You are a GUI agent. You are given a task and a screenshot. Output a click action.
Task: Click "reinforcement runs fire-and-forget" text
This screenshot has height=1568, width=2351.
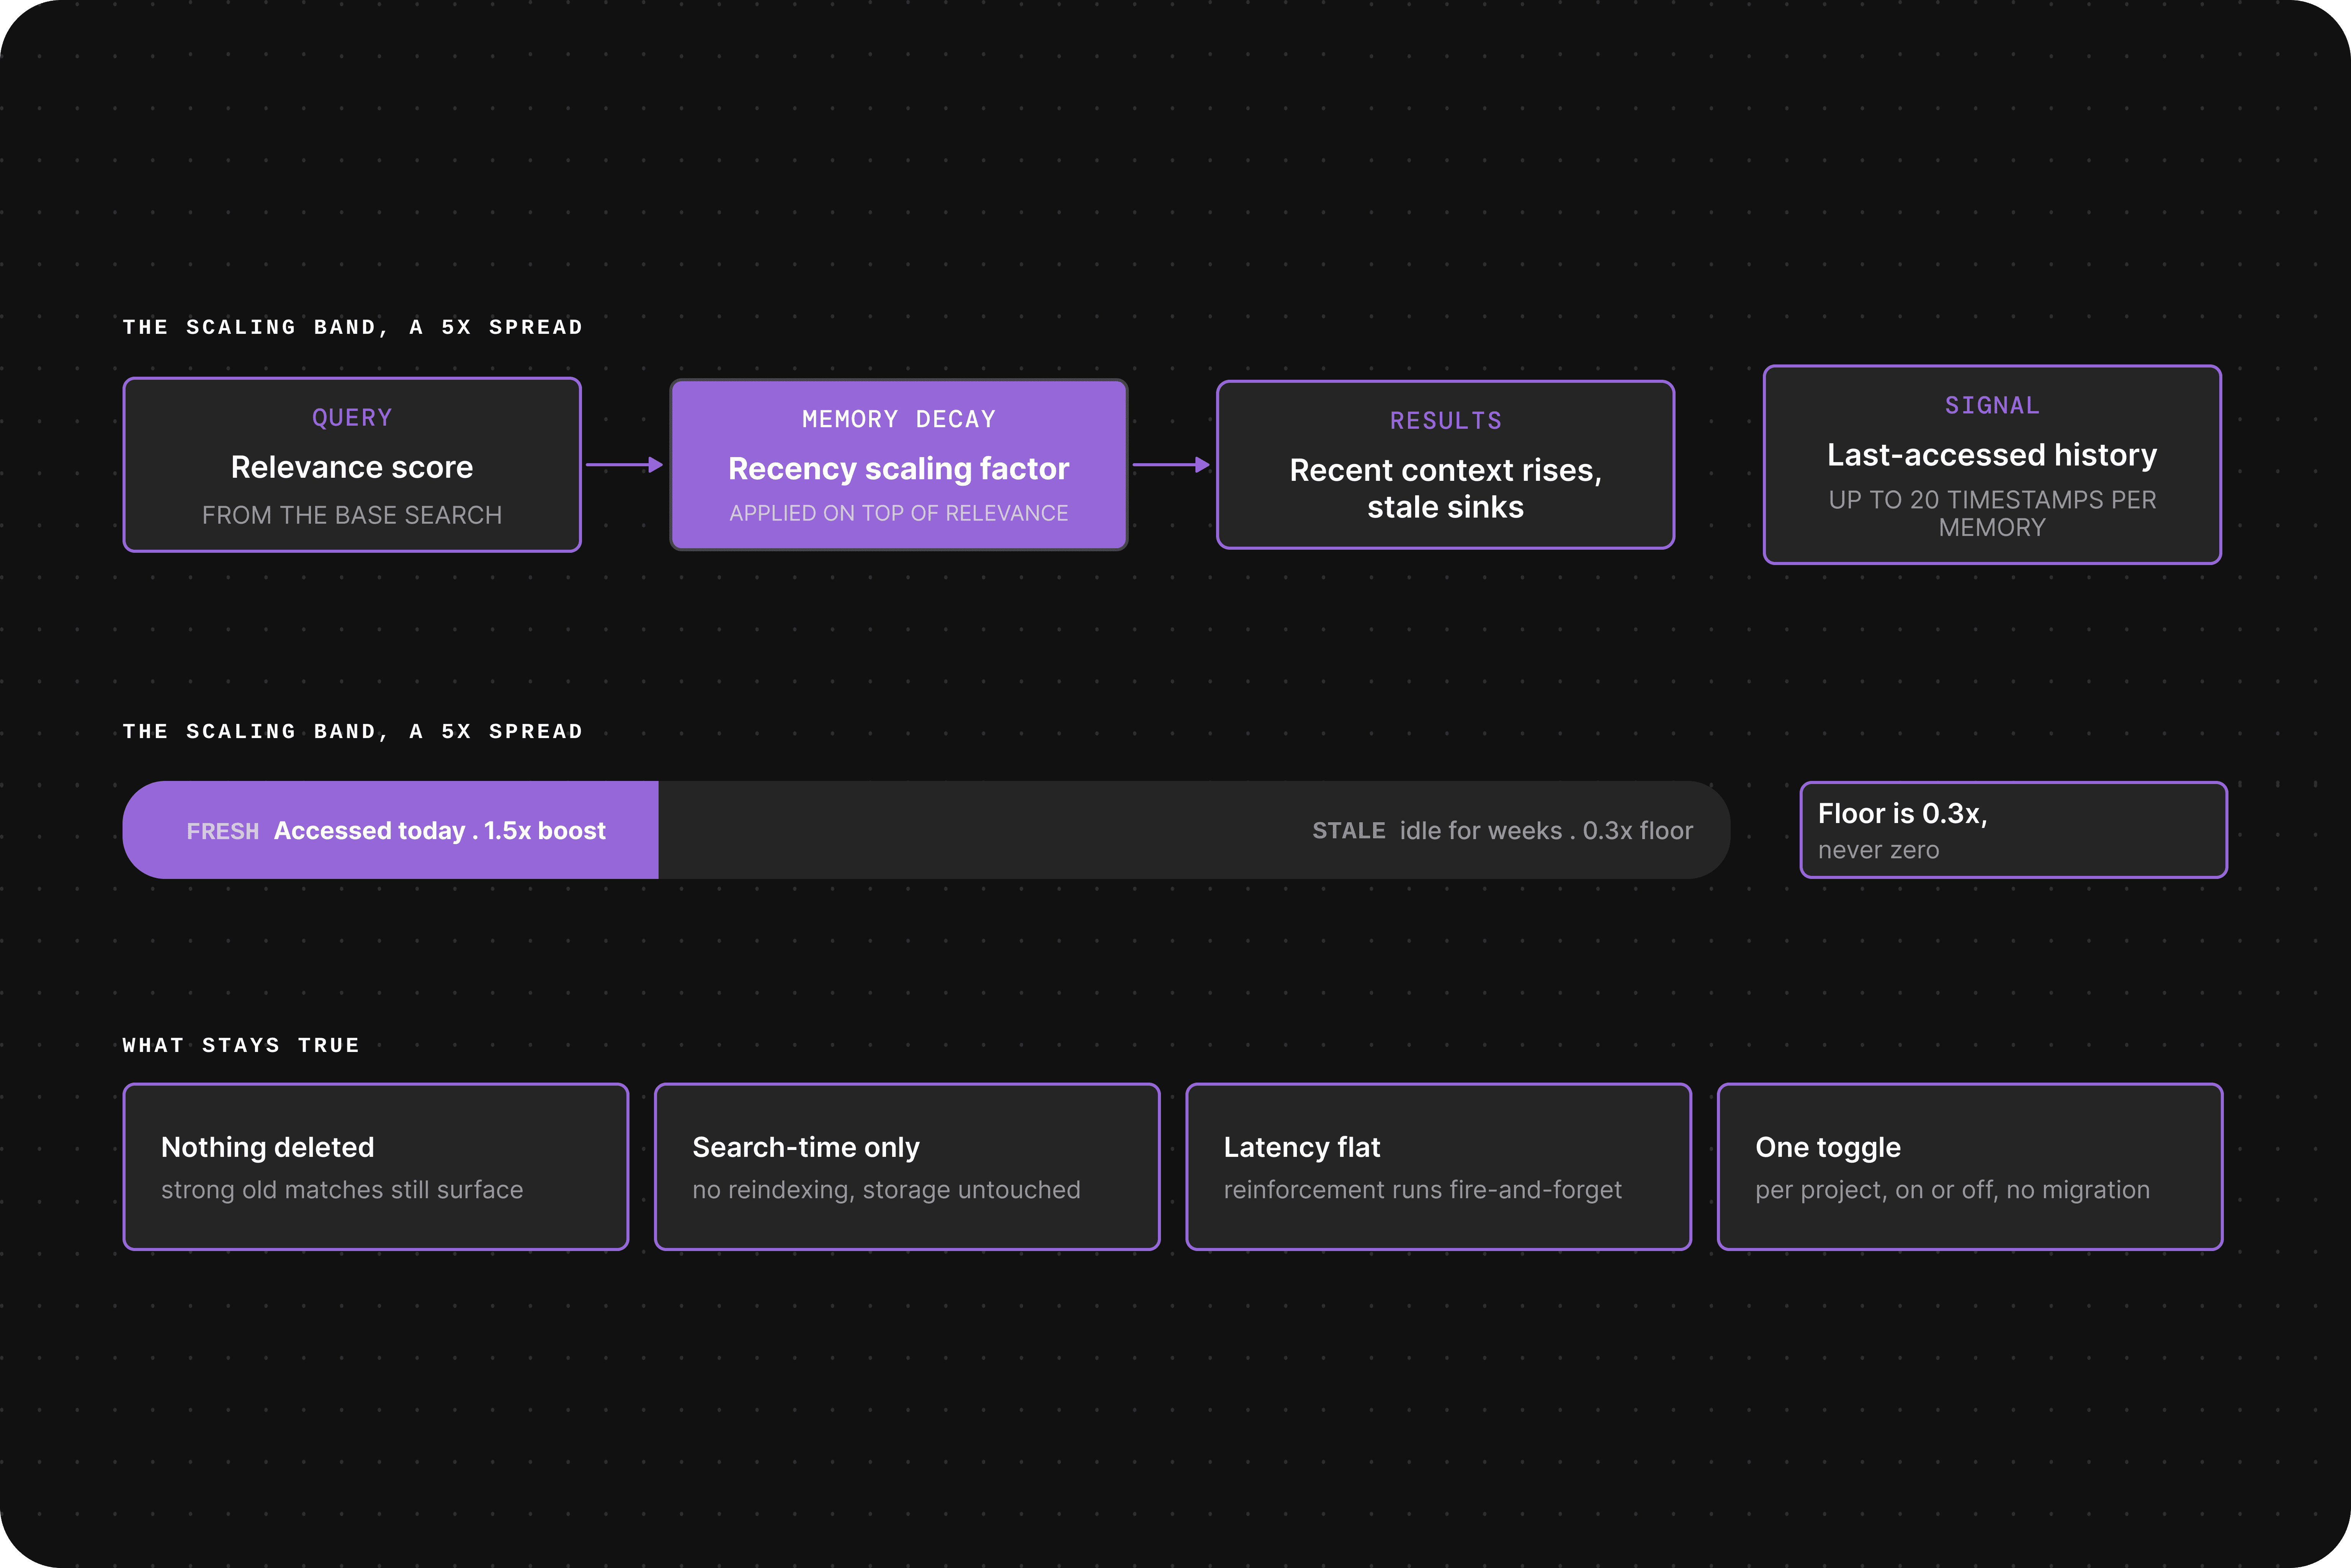pos(1423,1190)
